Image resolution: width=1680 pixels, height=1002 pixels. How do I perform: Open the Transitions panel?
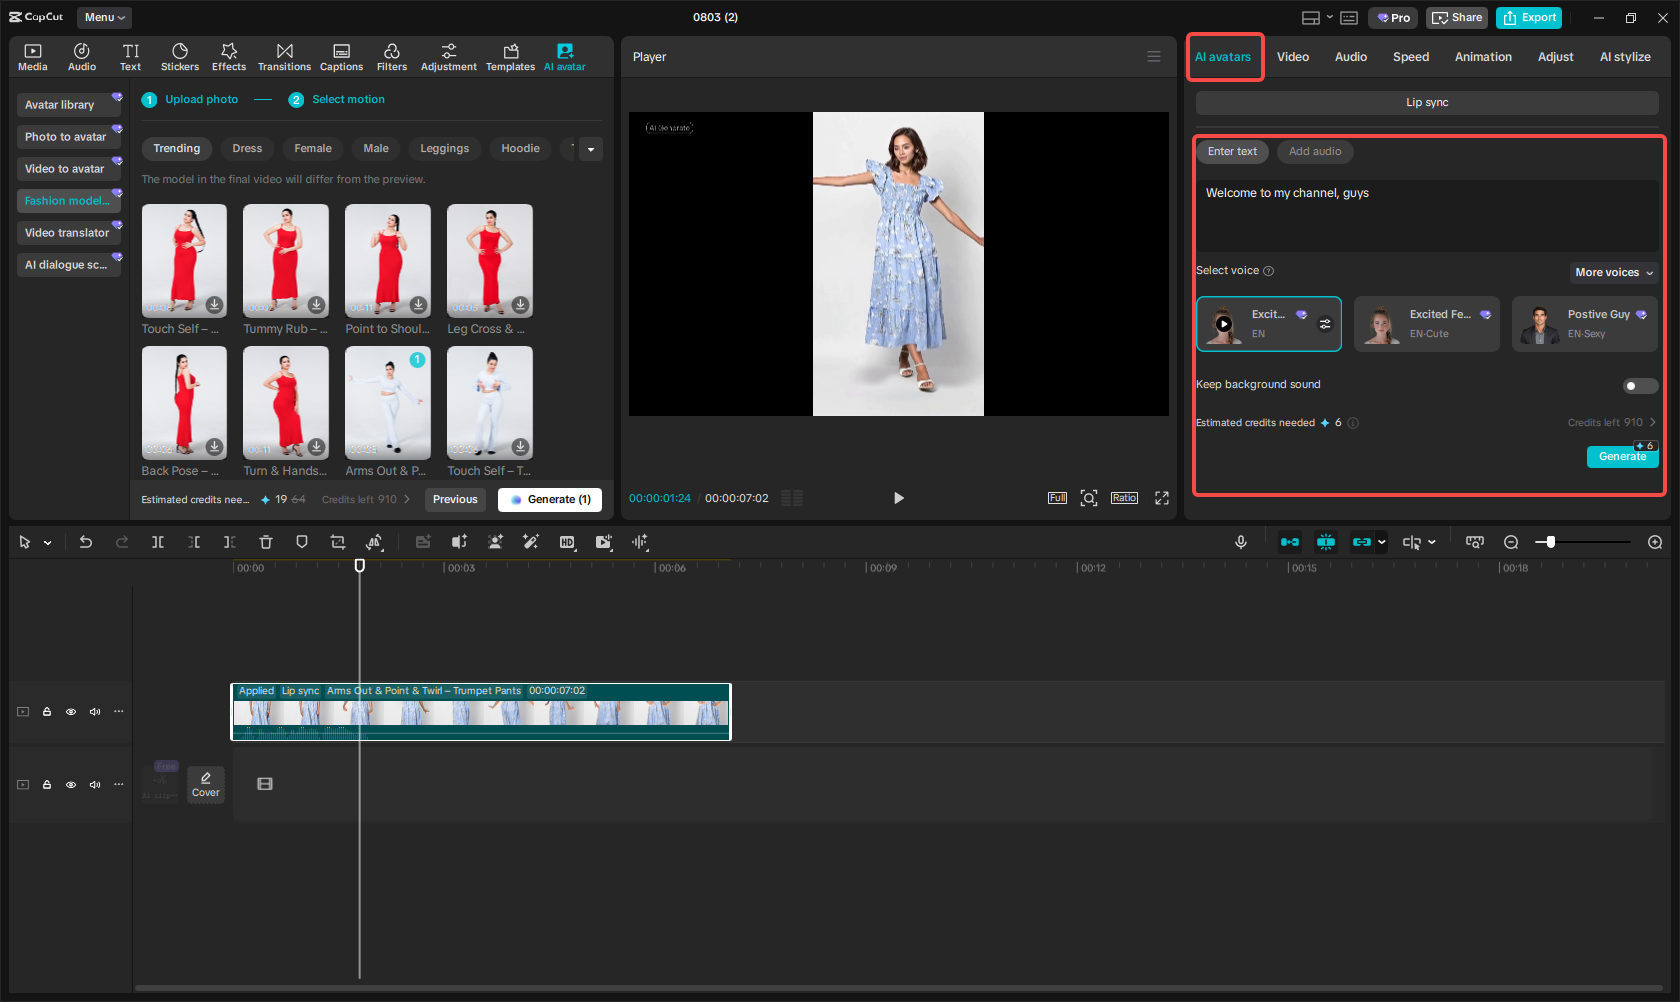(284, 56)
